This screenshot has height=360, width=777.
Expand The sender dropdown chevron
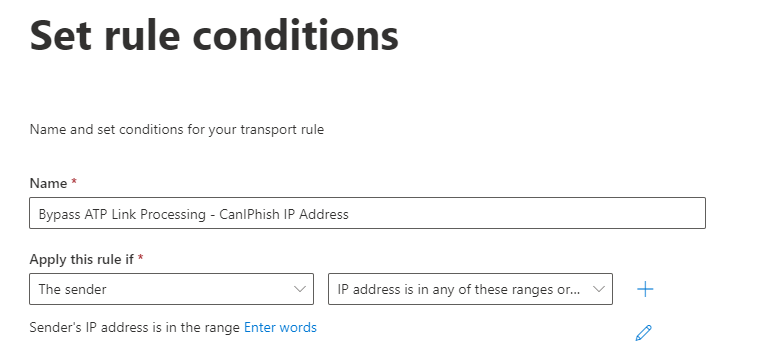click(299, 289)
